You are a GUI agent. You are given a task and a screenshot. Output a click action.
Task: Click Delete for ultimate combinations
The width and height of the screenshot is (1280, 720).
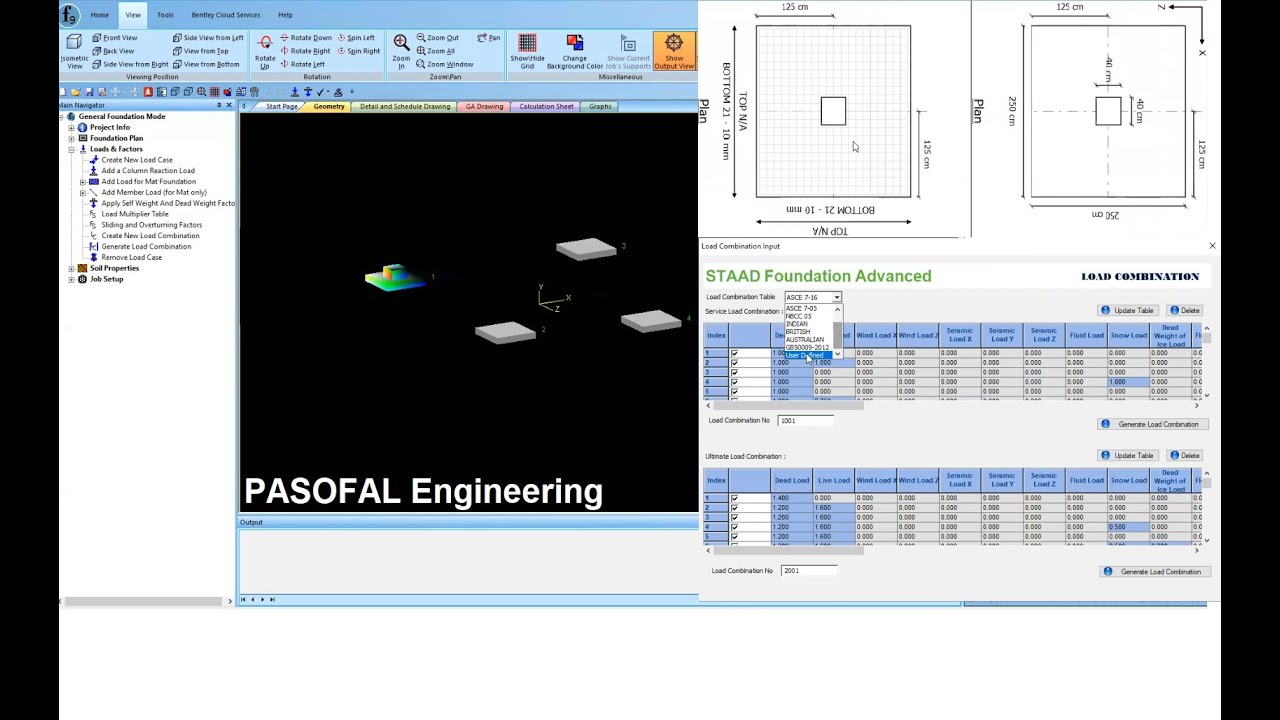coord(1184,455)
